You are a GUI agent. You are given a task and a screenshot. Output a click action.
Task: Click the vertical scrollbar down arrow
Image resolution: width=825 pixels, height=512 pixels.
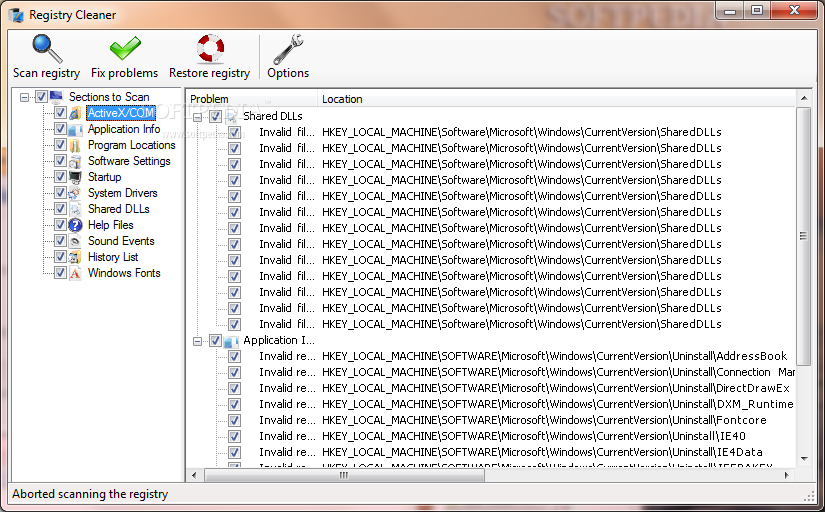click(803, 459)
